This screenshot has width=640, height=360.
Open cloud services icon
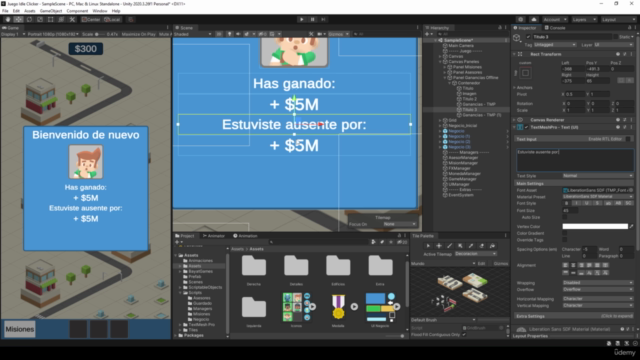[534, 19]
